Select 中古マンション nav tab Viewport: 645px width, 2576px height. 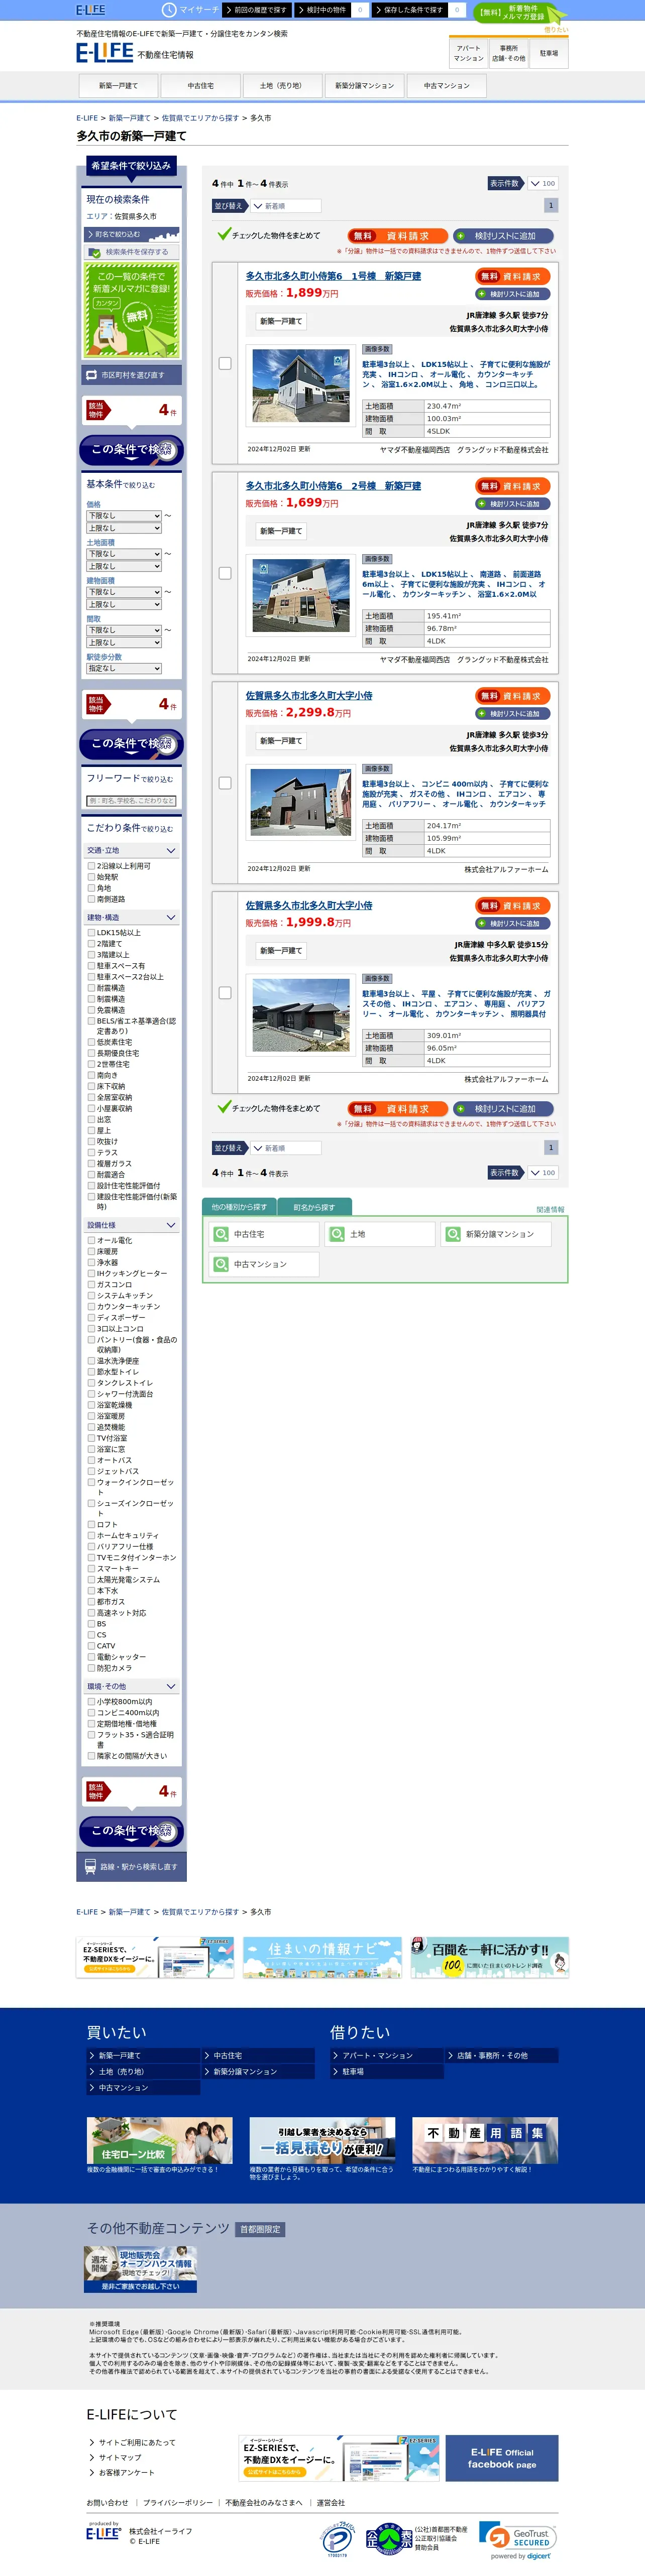pyautogui.click(x=446, y=86)
